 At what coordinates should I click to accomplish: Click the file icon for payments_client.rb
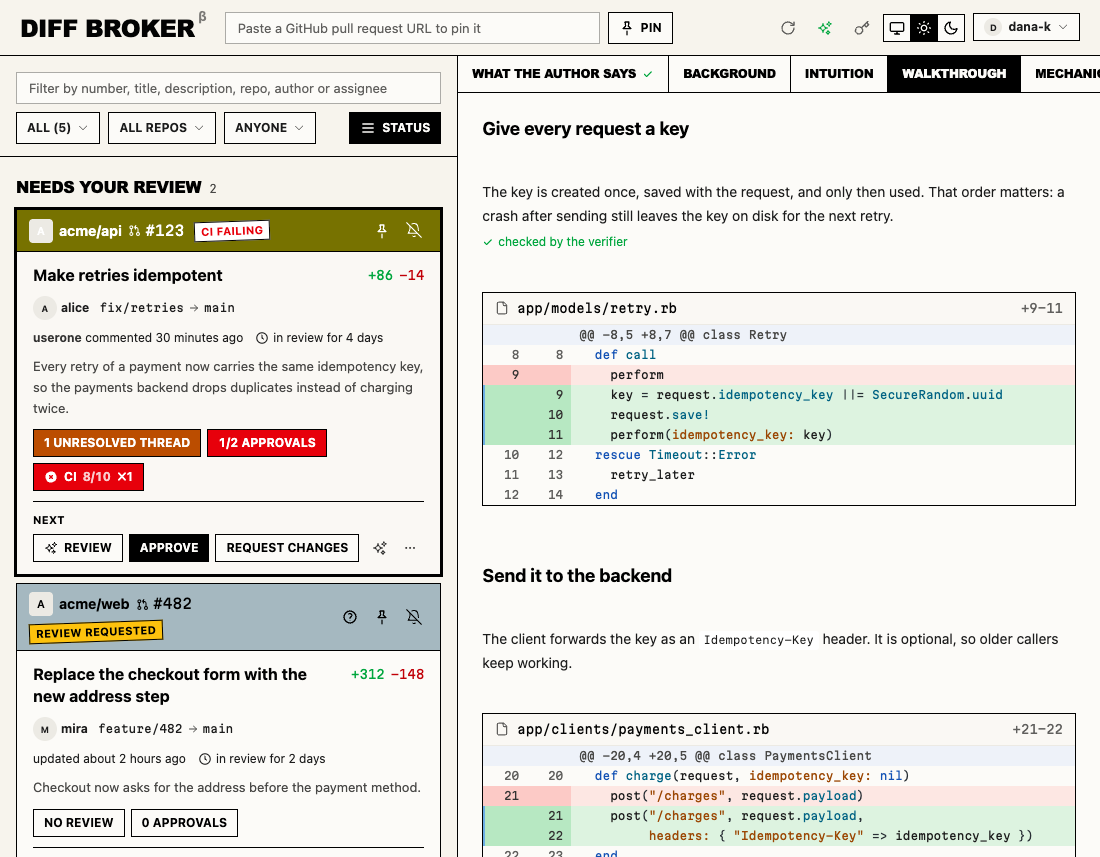tap(502, 729)
